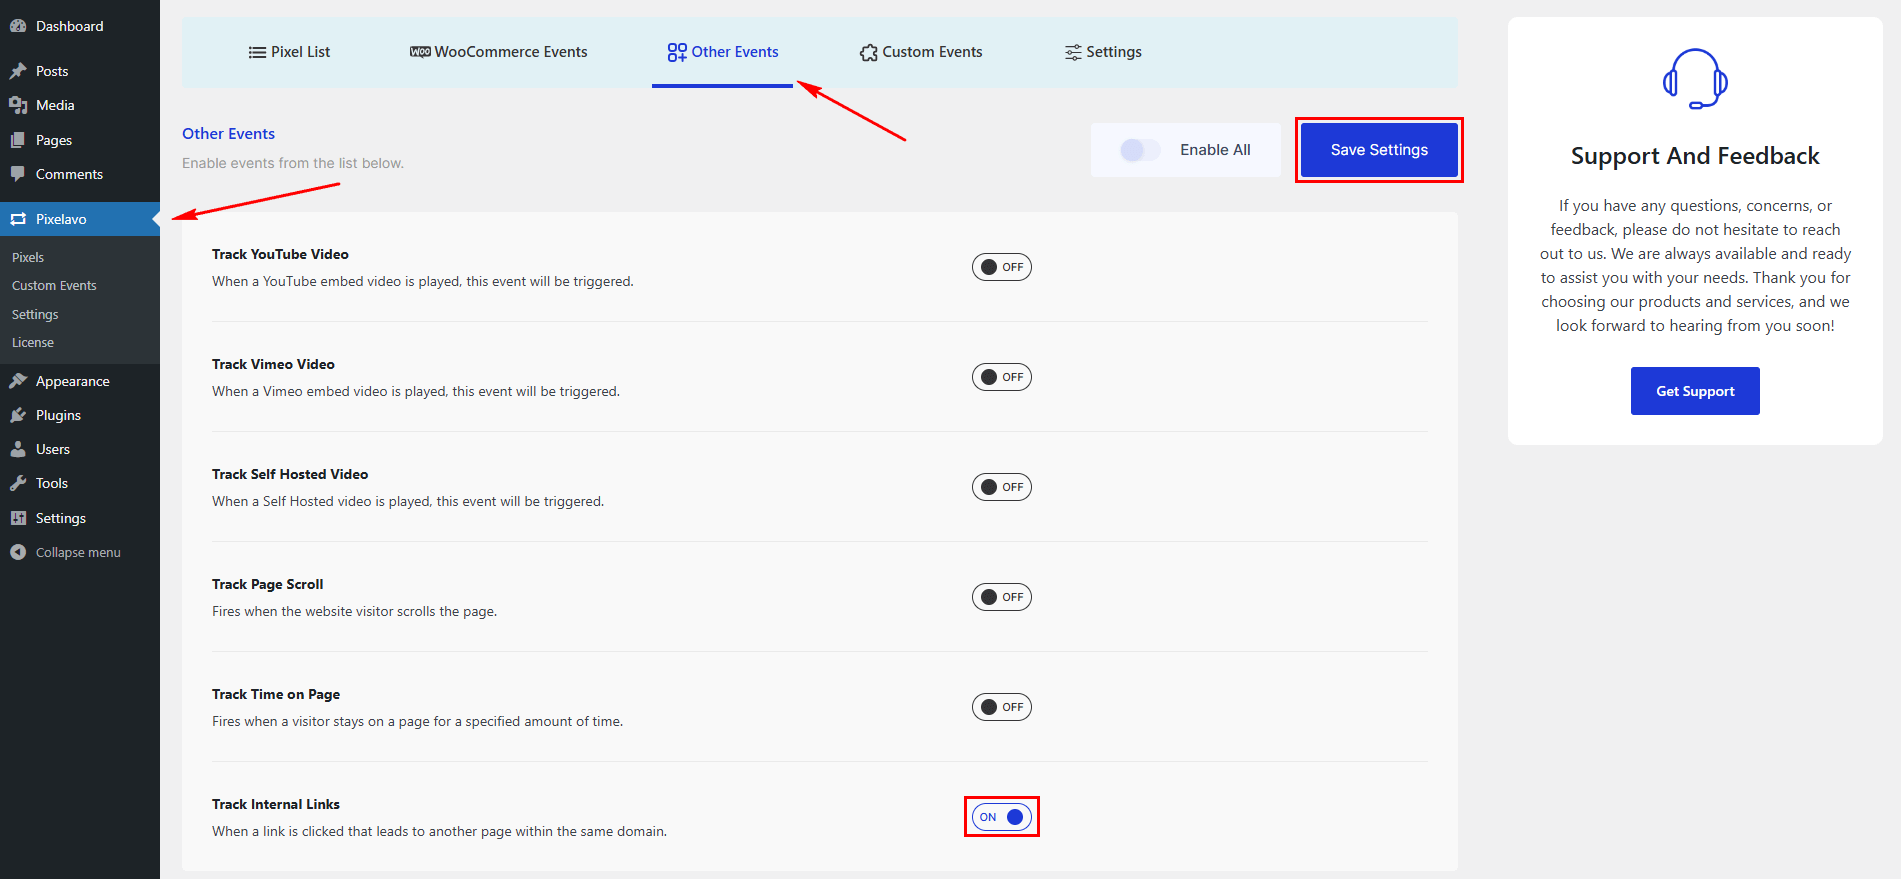Disable the Track Internal Links toggle
The width and height of the screenshot is (1901, 879).
point(1001,817)
